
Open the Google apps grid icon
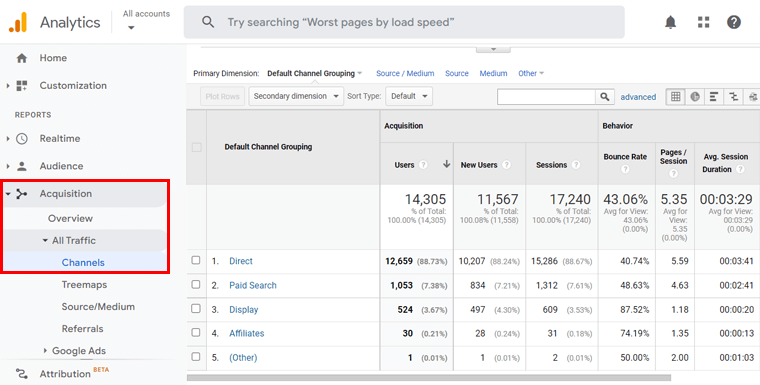(x=703, y=22)
